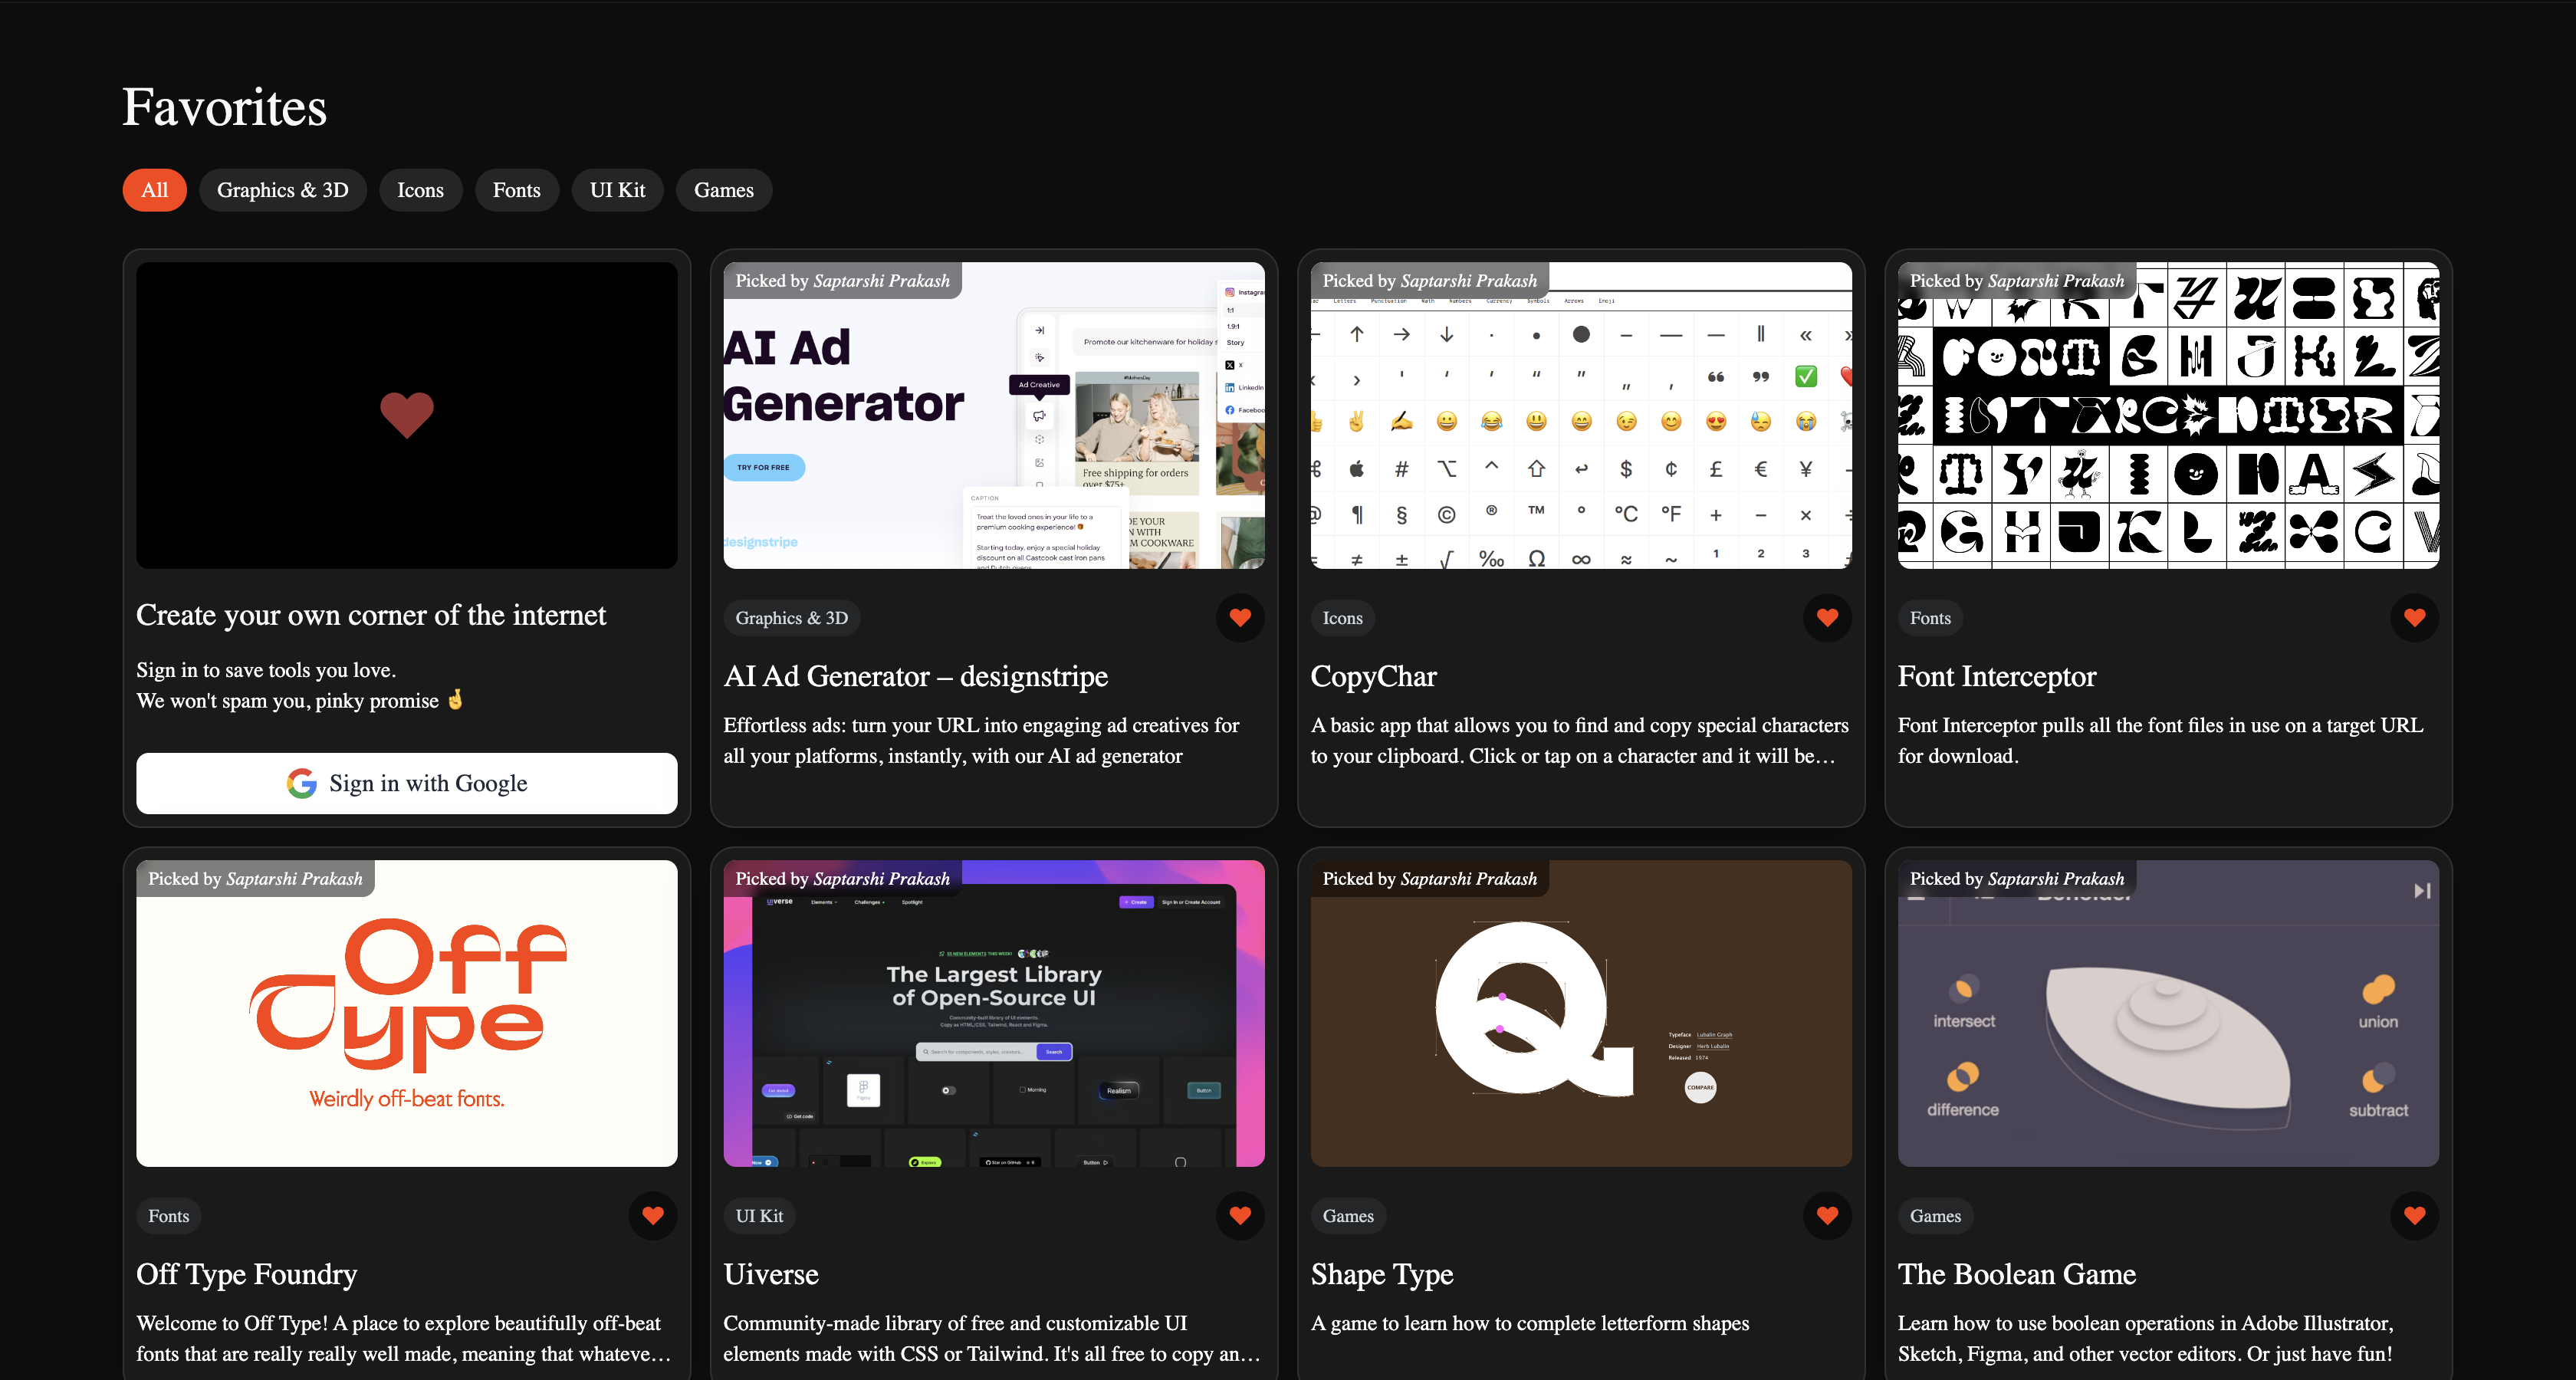Click the Apple logo character in CopyChar preview
Image resolution: width=2576 pixels, height=1380 pixels.
point(1357,469)
